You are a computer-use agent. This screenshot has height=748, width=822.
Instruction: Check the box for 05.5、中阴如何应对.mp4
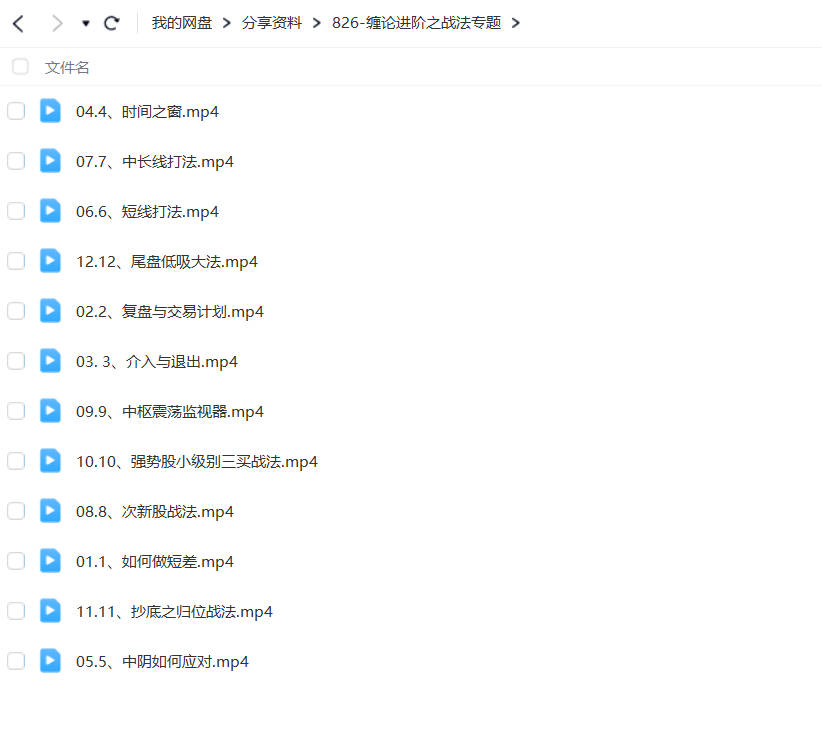16,660
